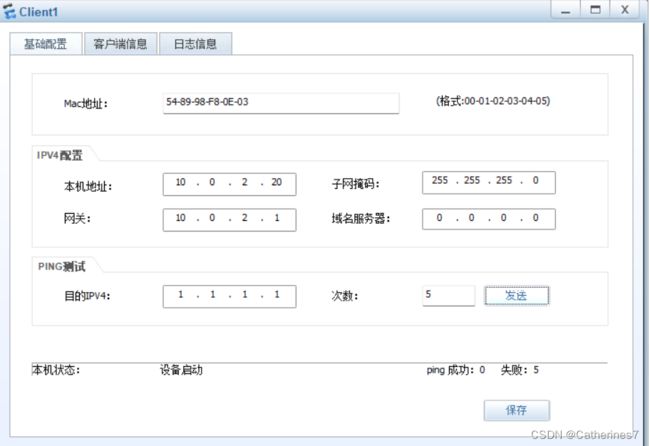Click the last octet 20 of 本机地址
The image size is (650, 446).
(276, 182)
